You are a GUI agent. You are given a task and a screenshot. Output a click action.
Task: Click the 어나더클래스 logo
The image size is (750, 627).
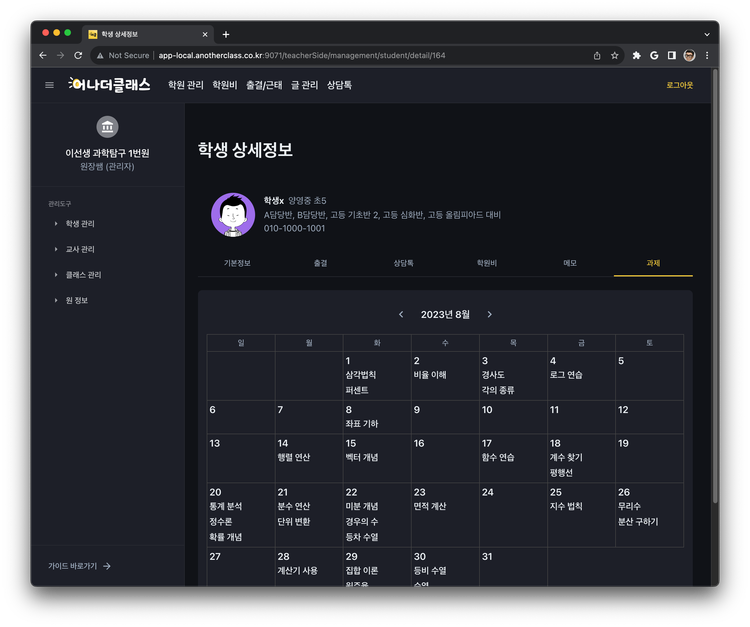(x=110, y=85)
